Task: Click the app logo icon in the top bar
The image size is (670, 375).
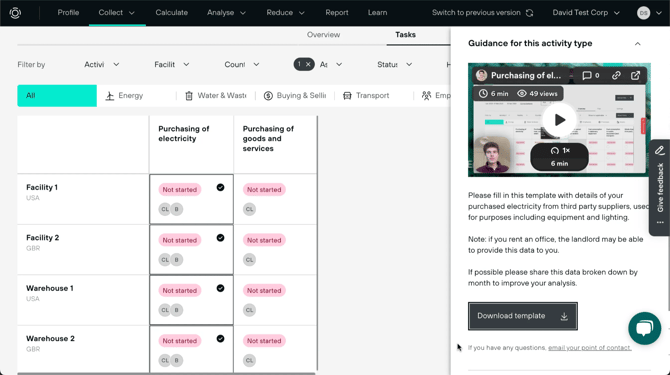Action: pyautogui.click(x=15, y=13)
